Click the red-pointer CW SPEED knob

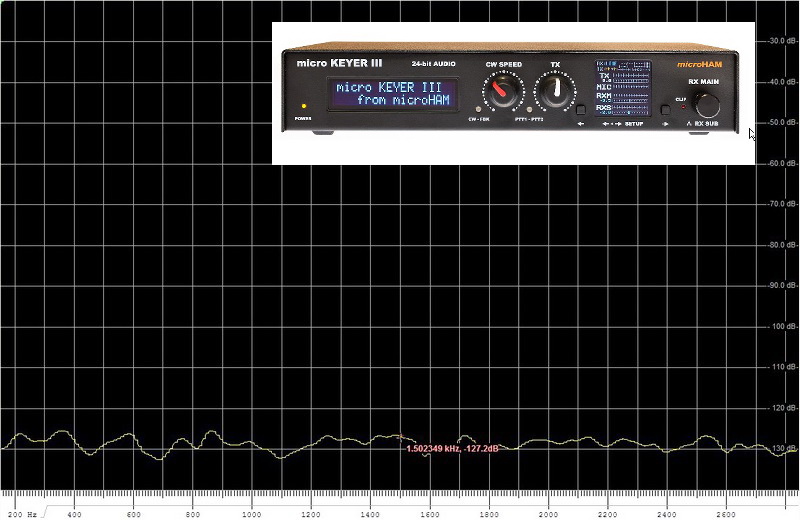tap(503, 92)
